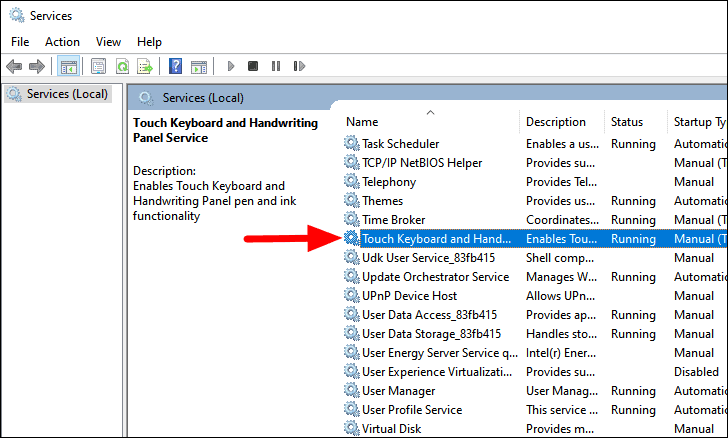The height and width of the screenshot is (438, 728).
Task: Select the Task Scheduler service name
Action: [x=400, y=144]
